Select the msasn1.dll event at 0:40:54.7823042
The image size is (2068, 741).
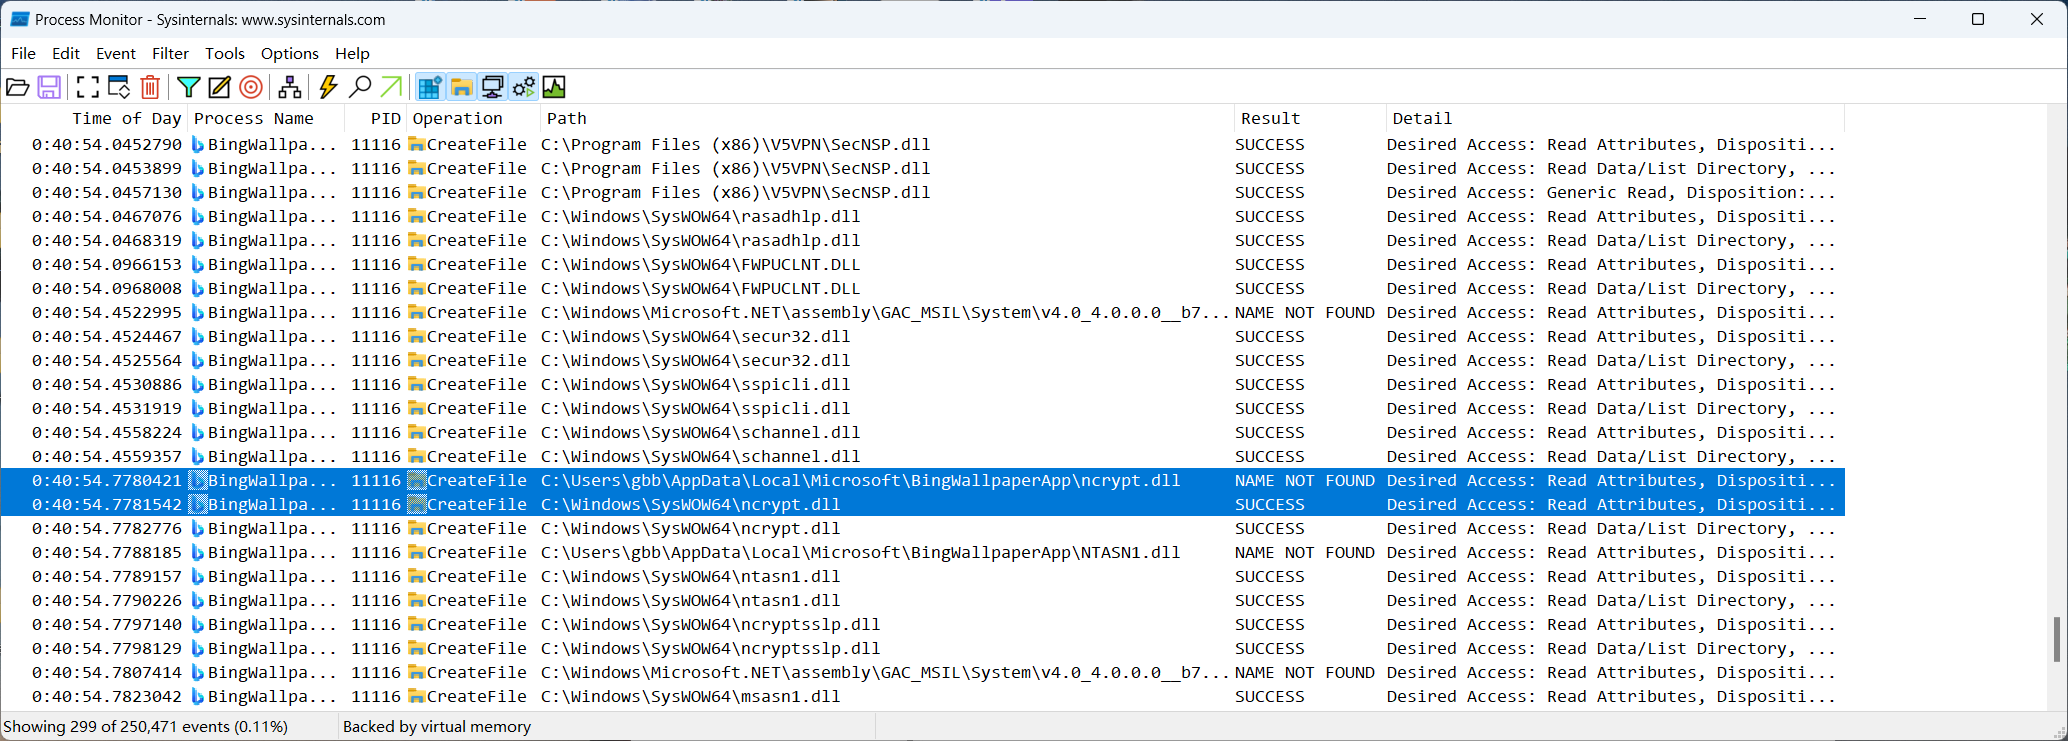923,696
